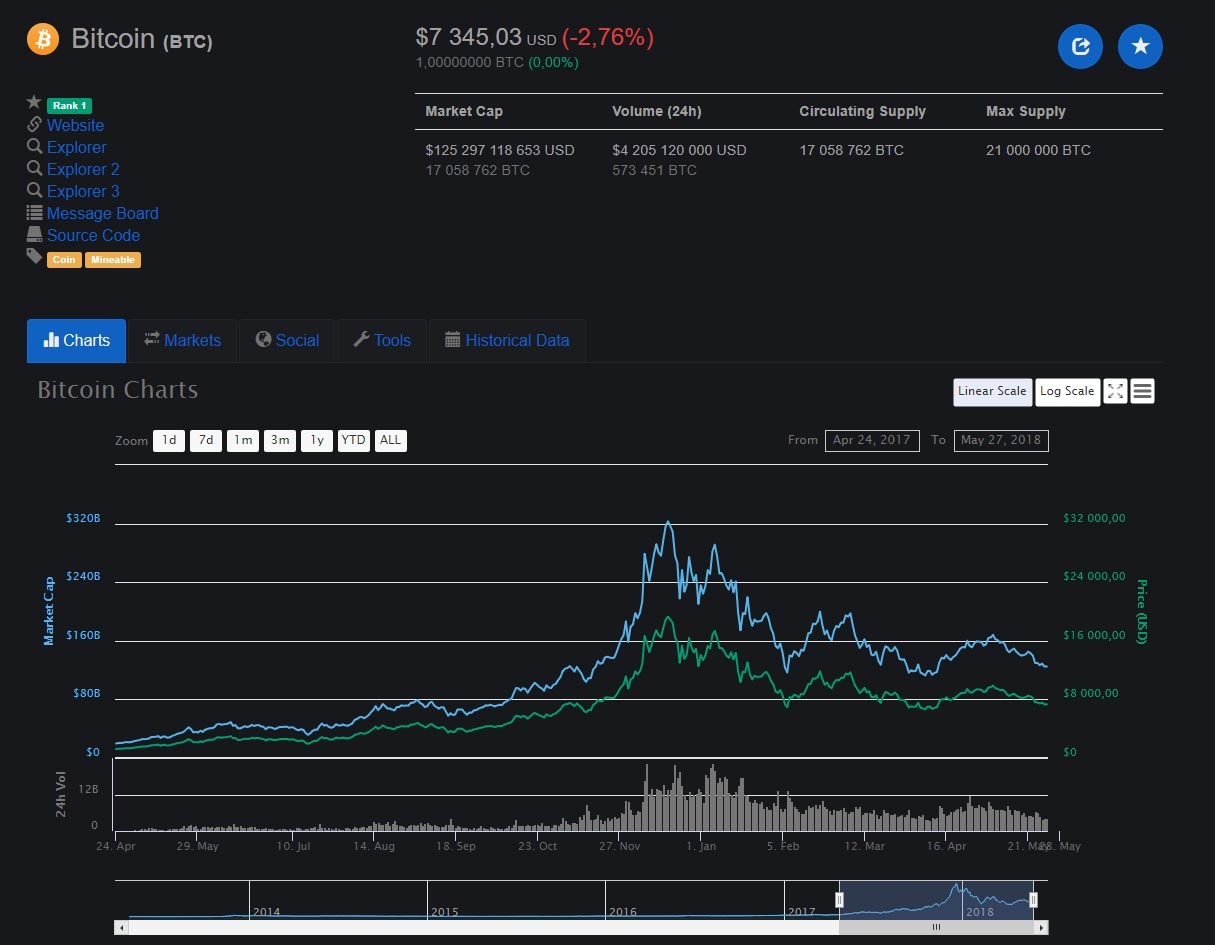This screenshot has height=945, width=1215.
Task: Switch to the Social tab
Action: click(x=287, y=340)
